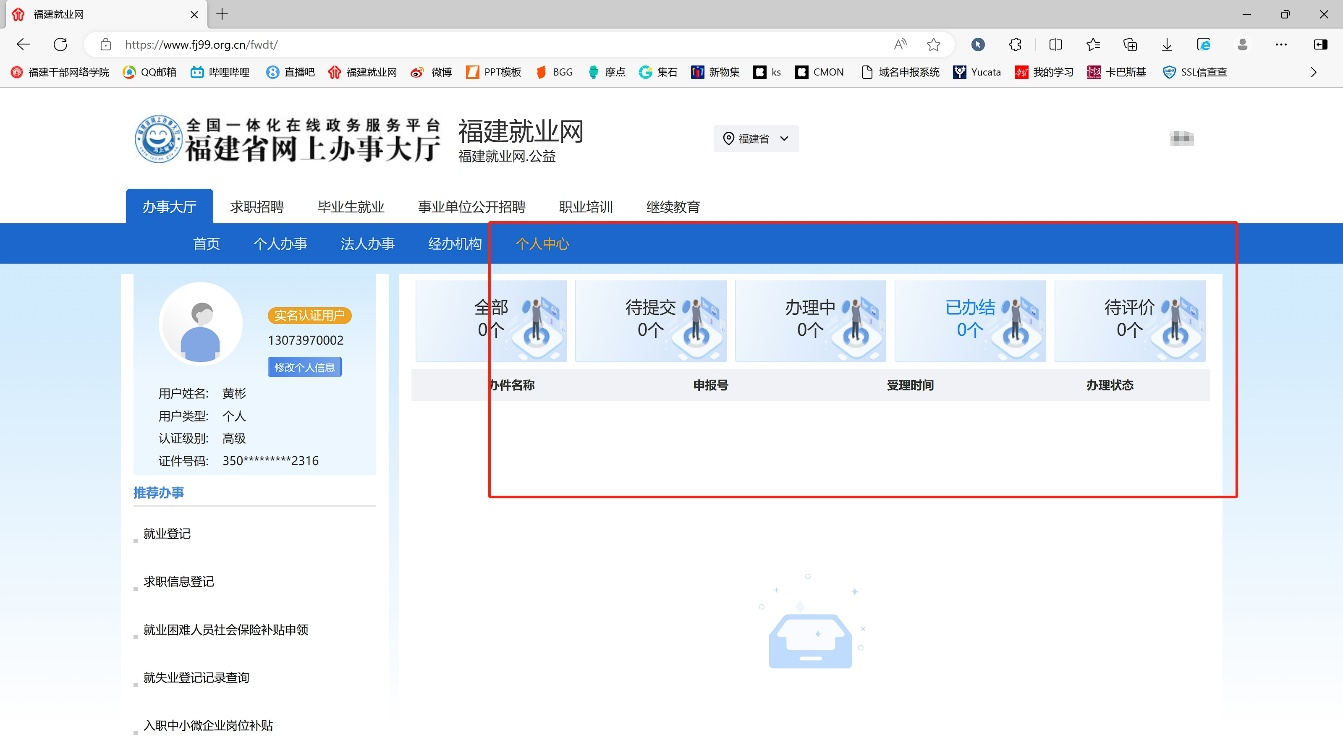Switch to the 求职招聘 tab
This screenshot has width=1343, height=740.
click(258, 207)
